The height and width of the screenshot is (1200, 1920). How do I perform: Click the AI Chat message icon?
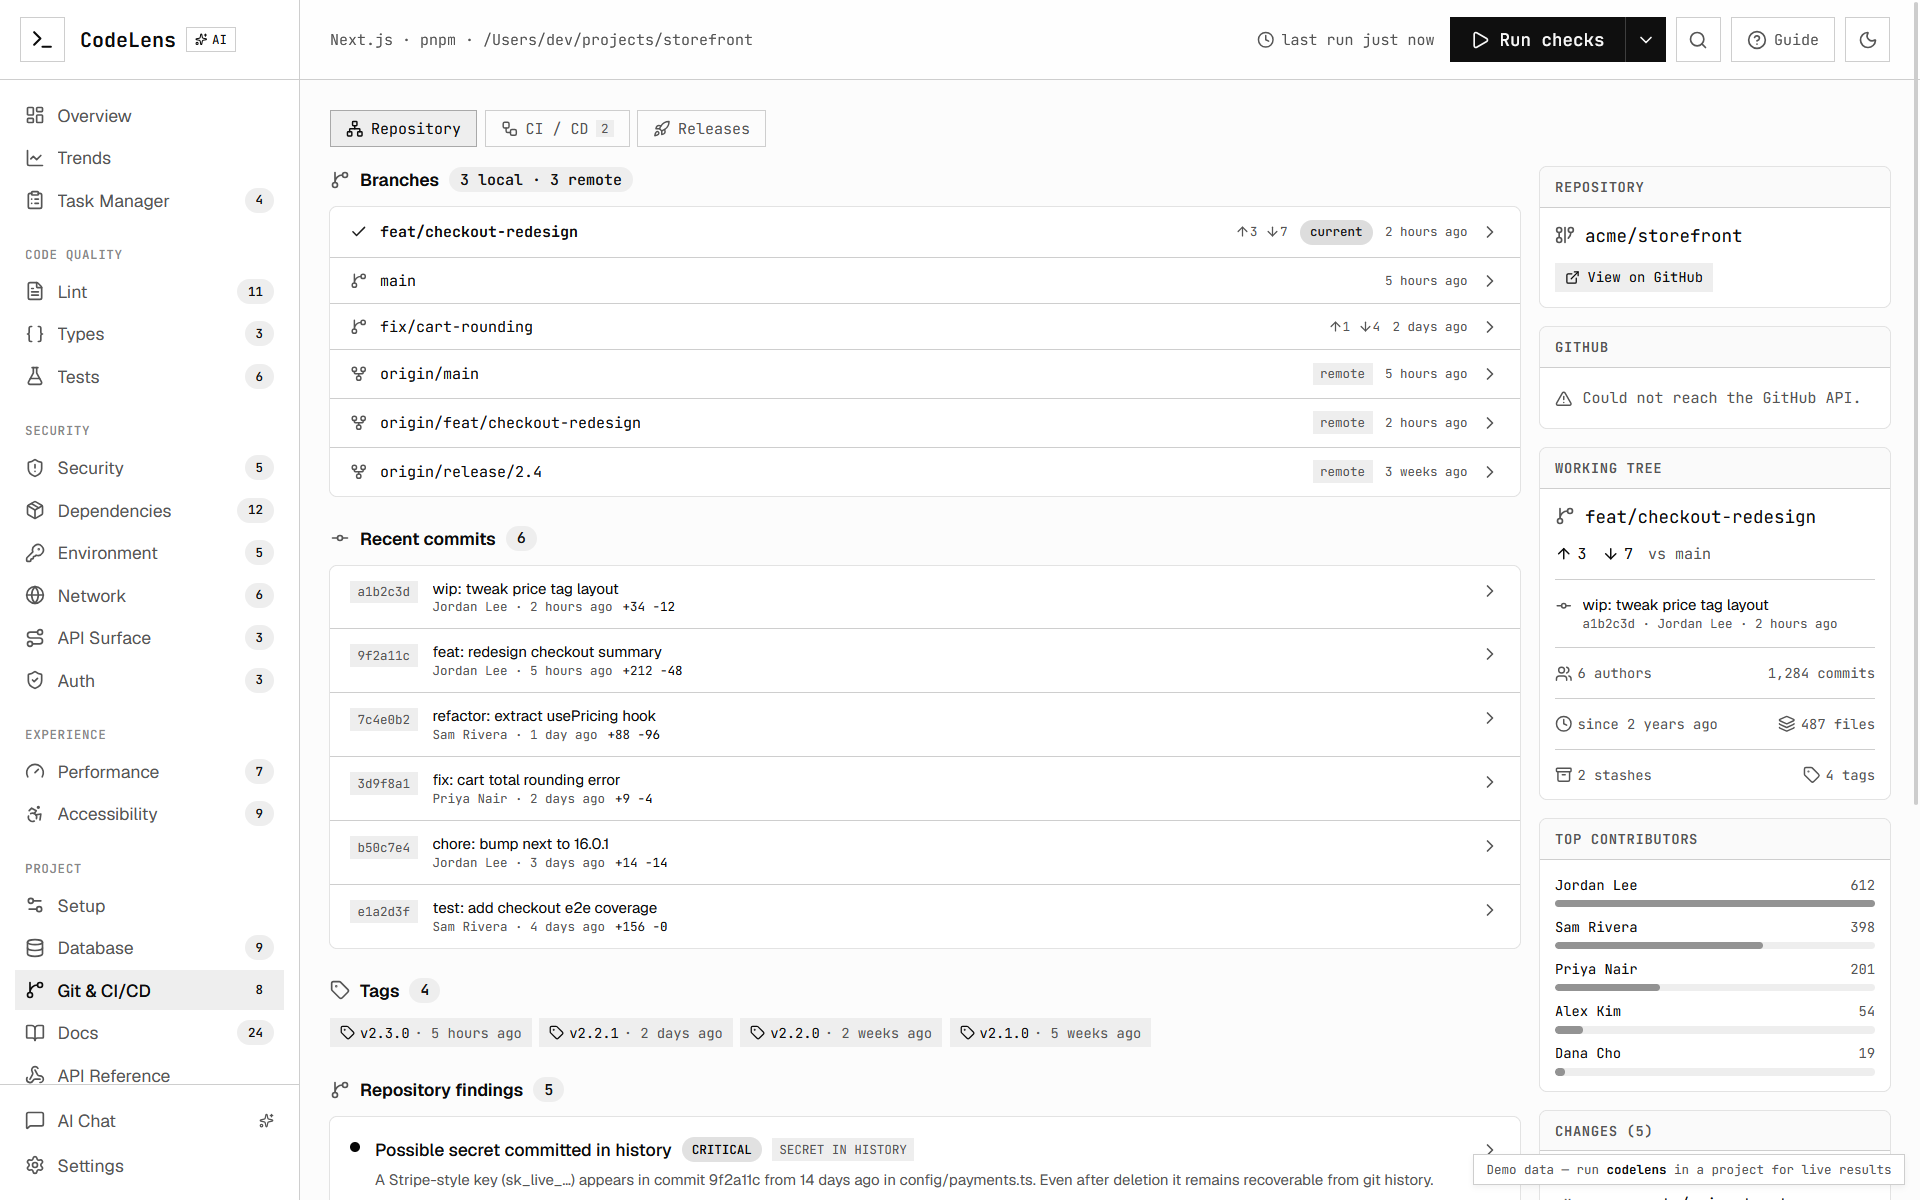pyautogui.click(x=35, y=1120)
